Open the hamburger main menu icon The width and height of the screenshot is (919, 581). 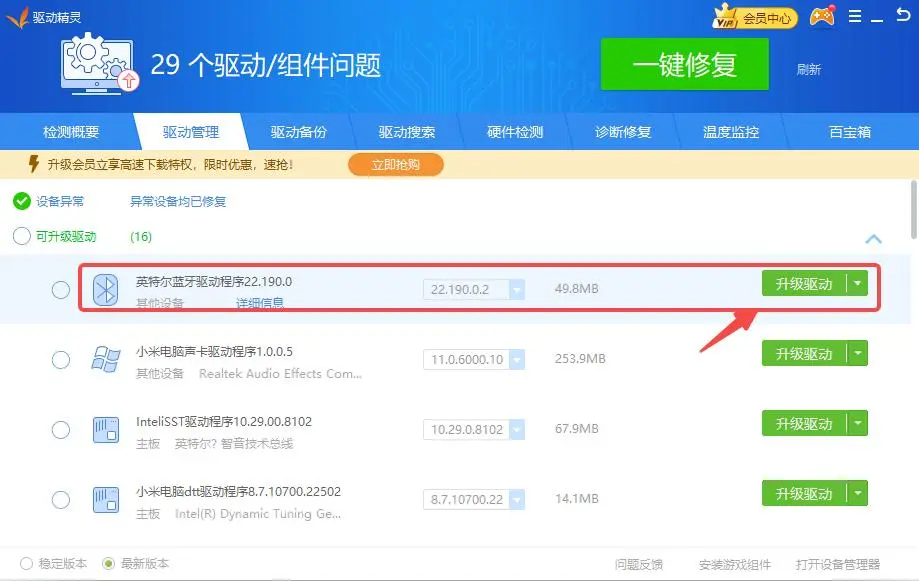click(x=854, y=17)
